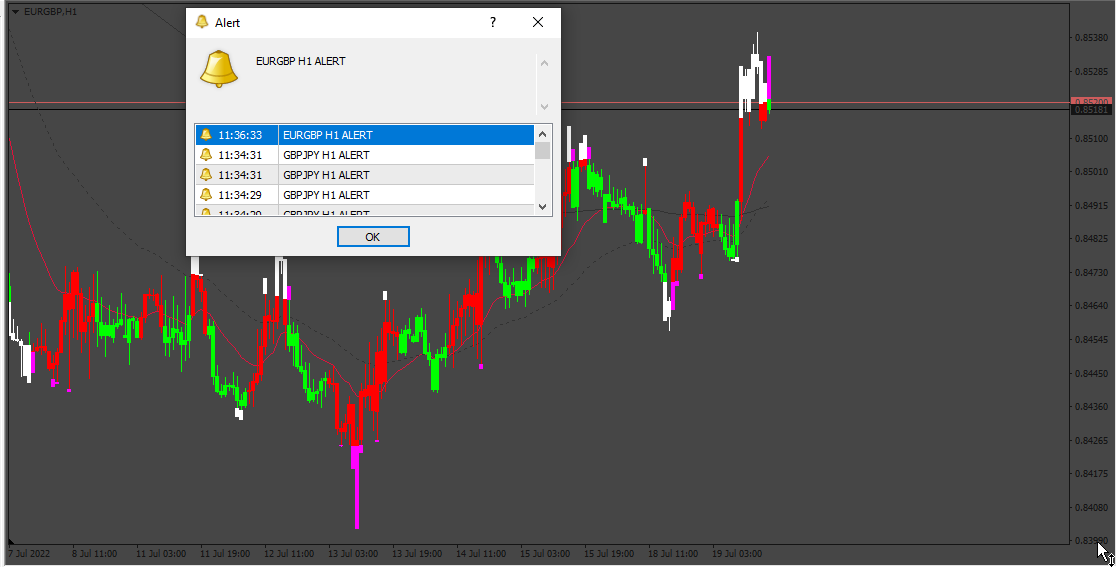Viewport: 1117px width, 567px height.
Task: Click the message area's scroll down chevron
Action: tap(544, 107)
